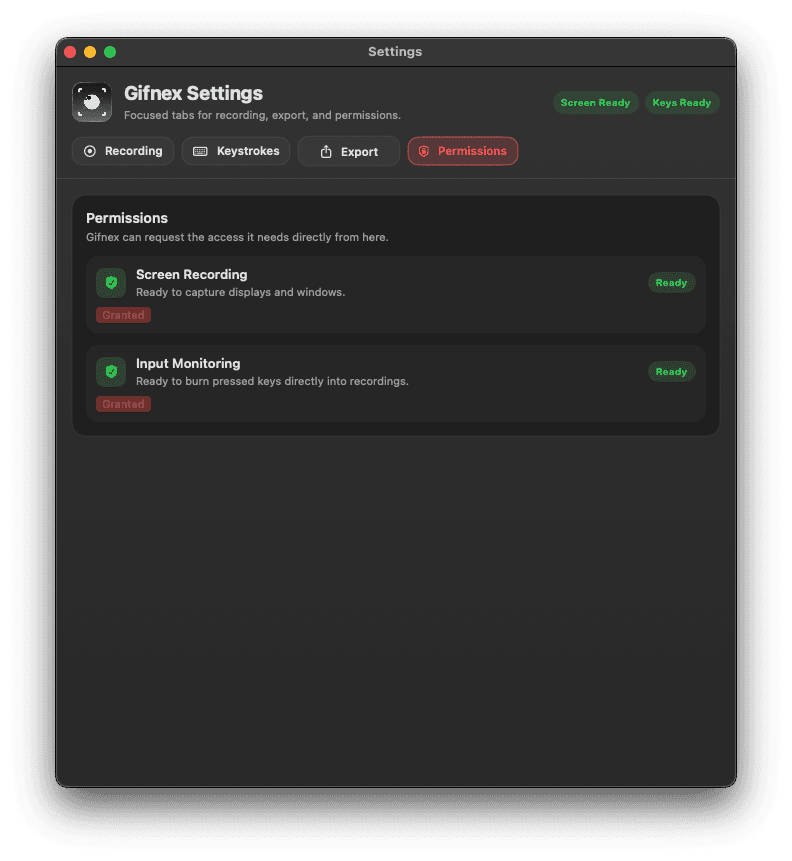Zoom the Settings window with green button
792x861 pixels.
tap(110, 52)
